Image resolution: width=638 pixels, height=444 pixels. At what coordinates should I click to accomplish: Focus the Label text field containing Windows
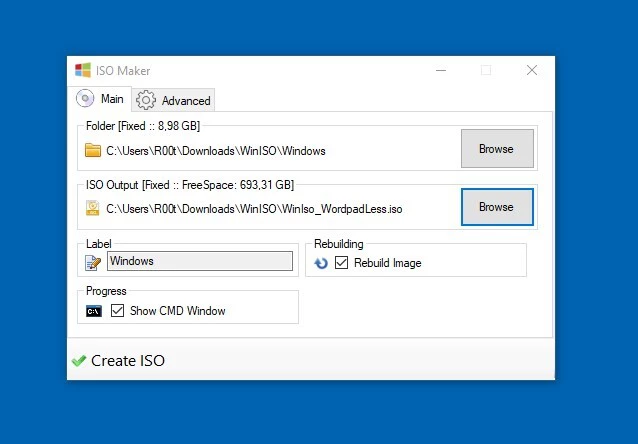click(x=200, y=261)
